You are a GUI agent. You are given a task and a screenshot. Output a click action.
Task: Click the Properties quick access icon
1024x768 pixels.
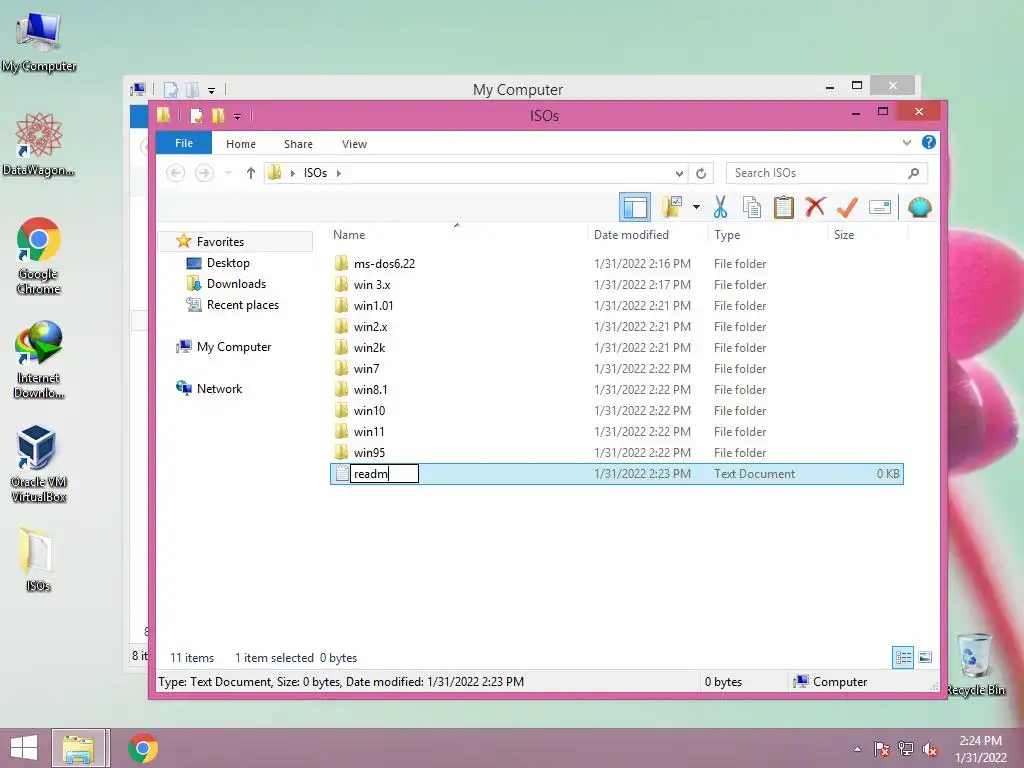coord(196,116)
